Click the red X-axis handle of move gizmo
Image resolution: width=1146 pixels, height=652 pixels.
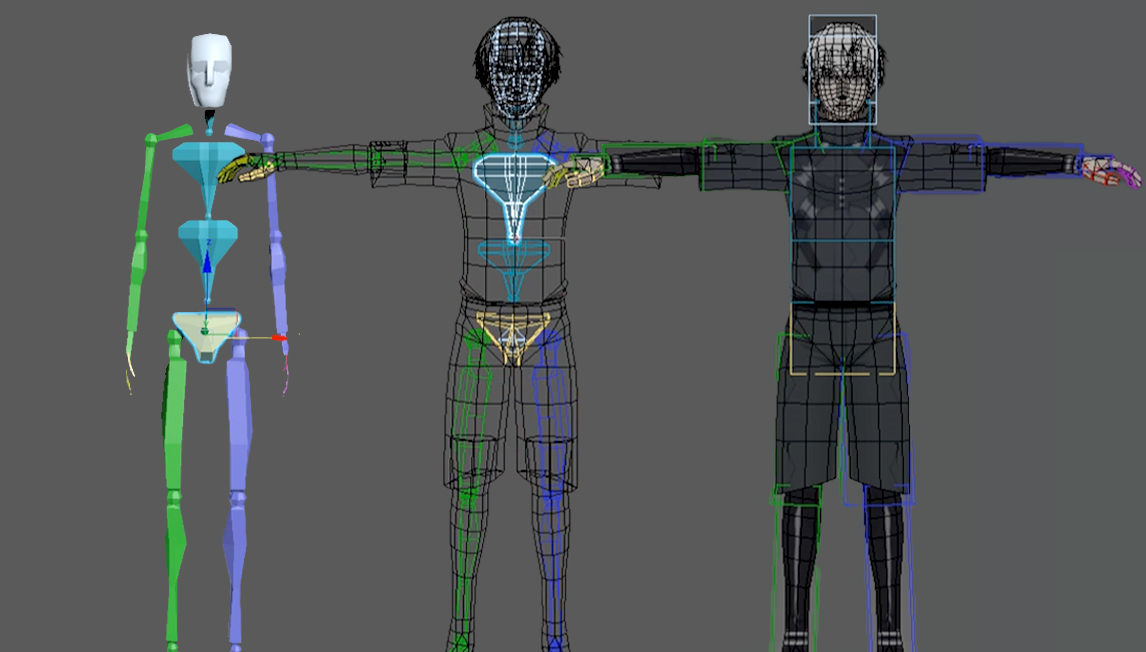tap(279, 338)
